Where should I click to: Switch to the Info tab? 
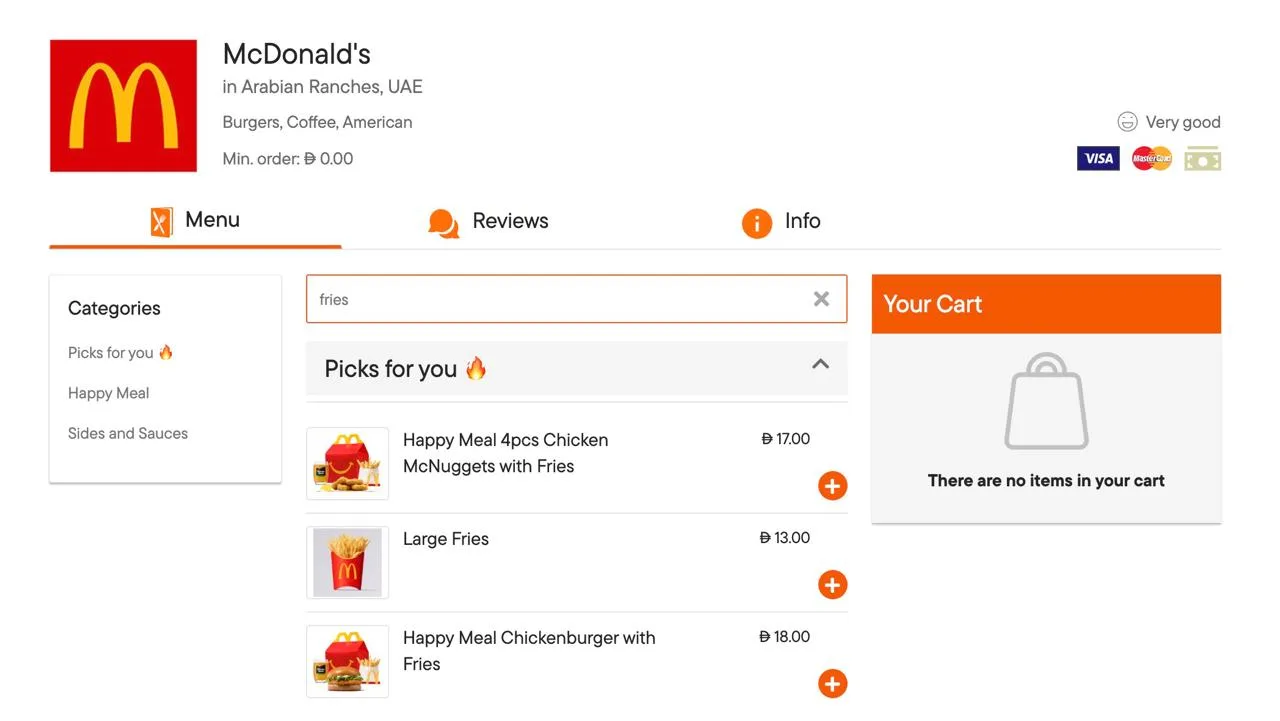781,222
